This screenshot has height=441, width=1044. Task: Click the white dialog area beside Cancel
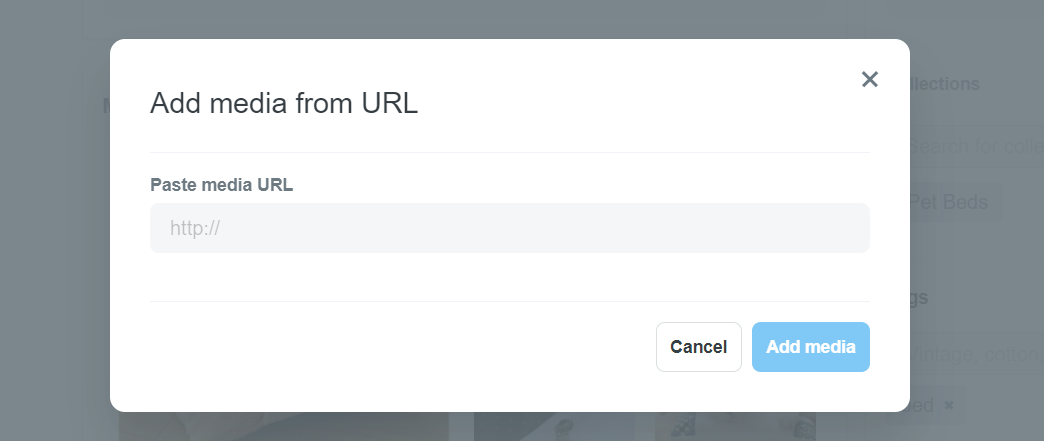399,347
